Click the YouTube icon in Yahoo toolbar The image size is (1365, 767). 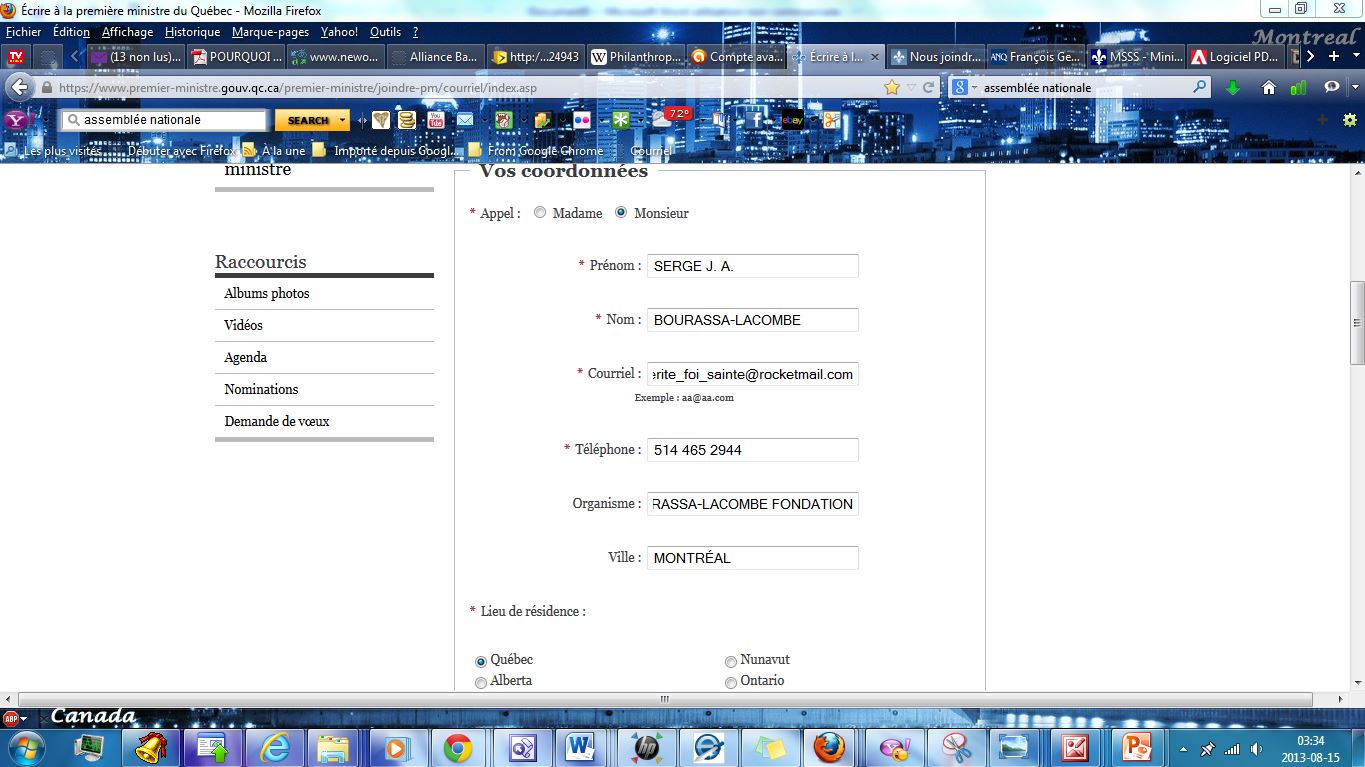[435, 120]
